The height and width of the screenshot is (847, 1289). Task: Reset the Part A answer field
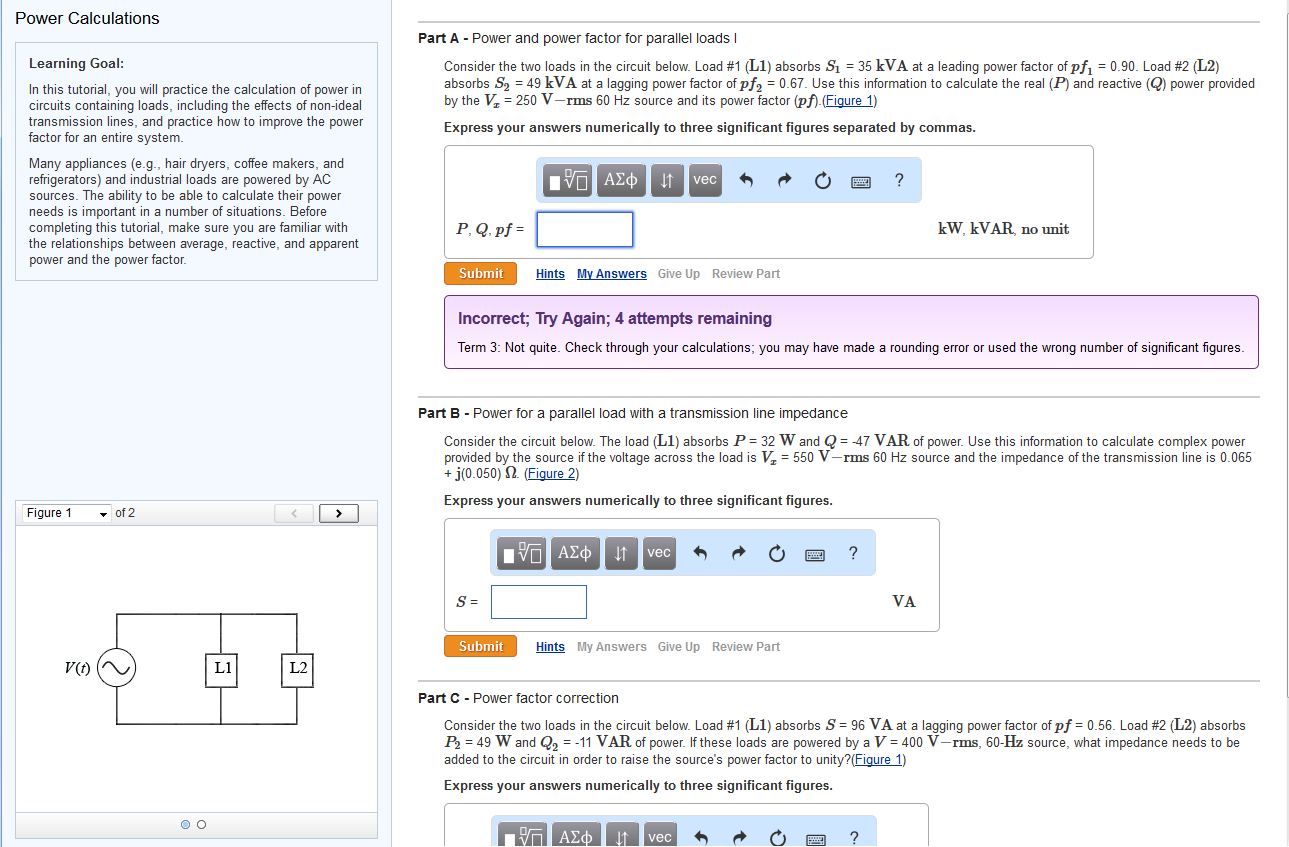[x=822, y=181]
